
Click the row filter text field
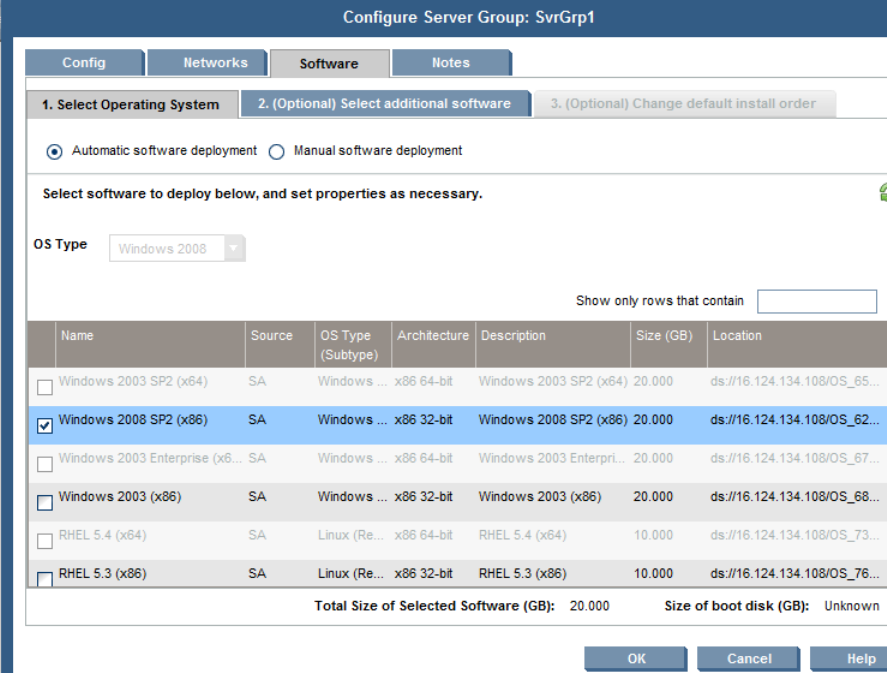(816, 301)
